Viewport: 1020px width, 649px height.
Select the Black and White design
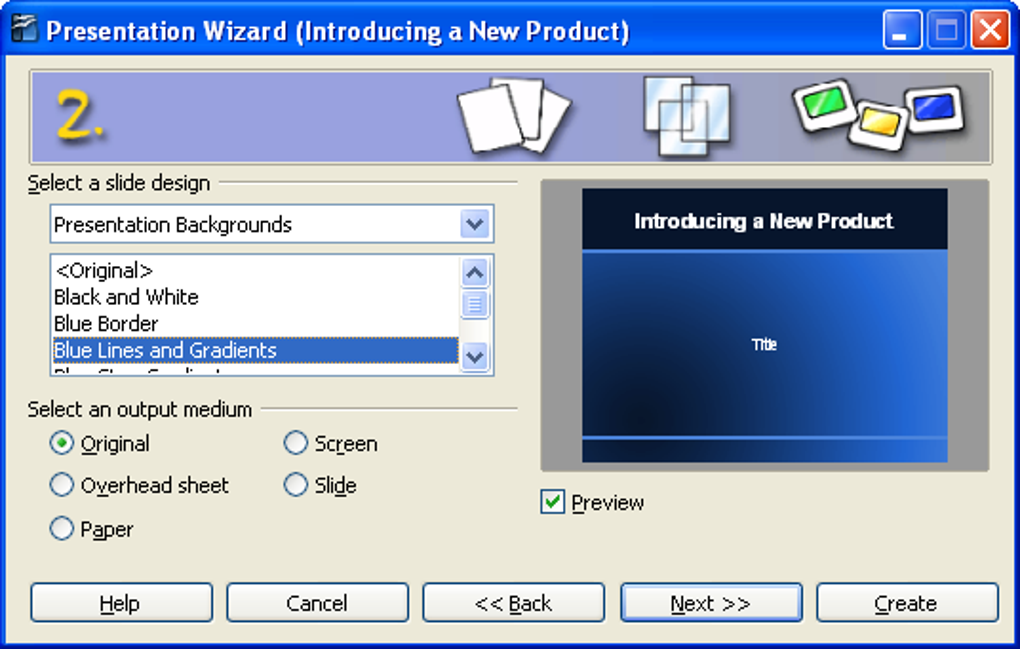pyautogui.click(x=255, y=297)
